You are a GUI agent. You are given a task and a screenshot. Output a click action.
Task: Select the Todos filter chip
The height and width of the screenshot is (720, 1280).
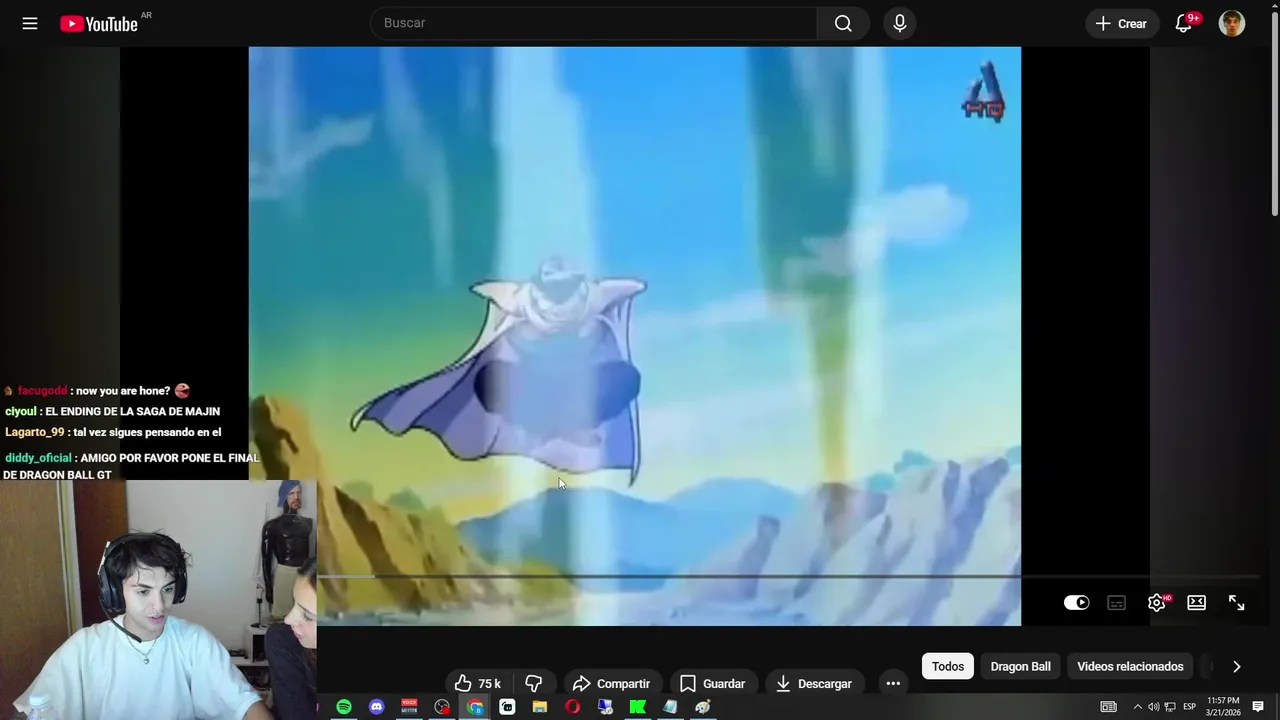[x=948, y=666]
